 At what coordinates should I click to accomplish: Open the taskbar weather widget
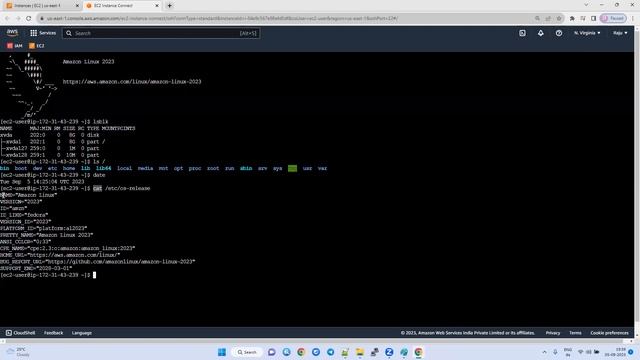(x=18, y=352)
